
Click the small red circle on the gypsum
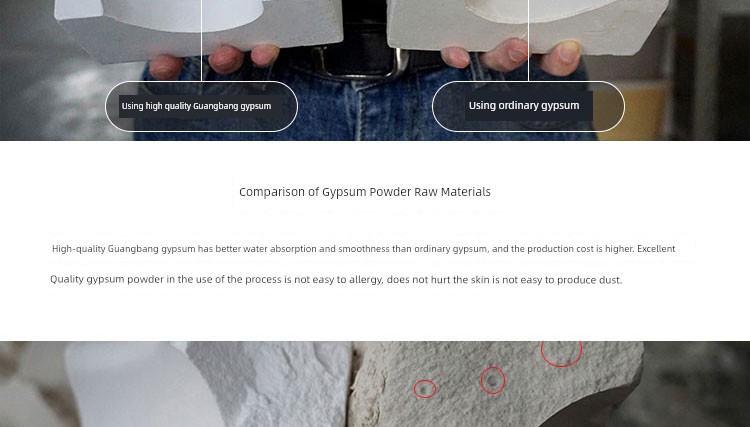(x=425, y=389)
